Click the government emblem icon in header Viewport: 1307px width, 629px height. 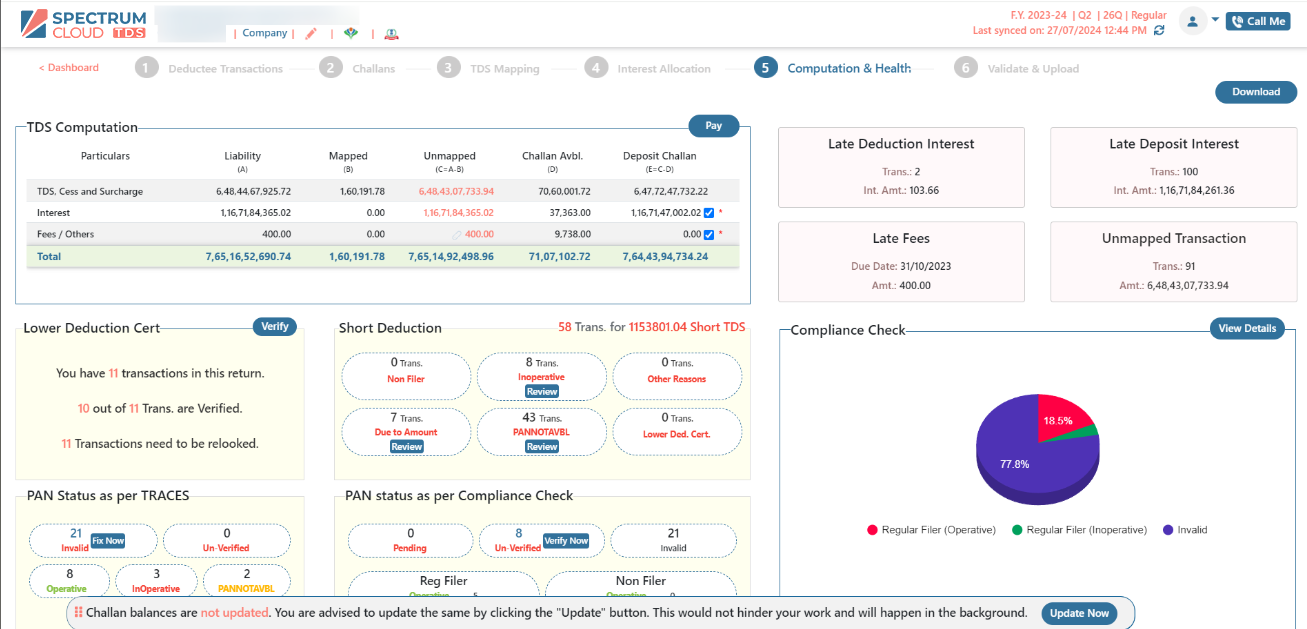point(392,33)
